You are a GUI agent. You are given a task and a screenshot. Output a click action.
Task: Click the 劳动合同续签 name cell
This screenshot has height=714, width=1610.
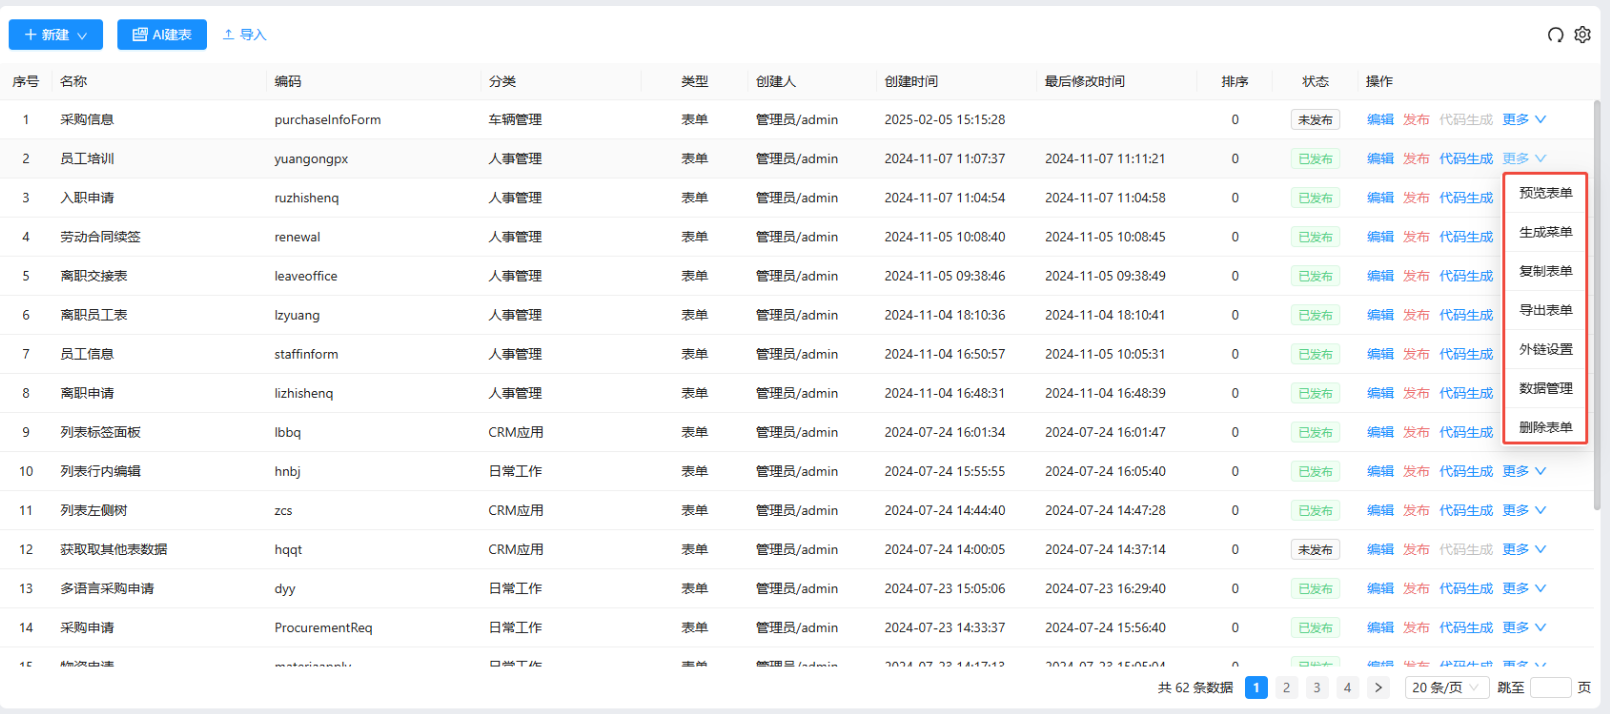(x=100, y=237)
